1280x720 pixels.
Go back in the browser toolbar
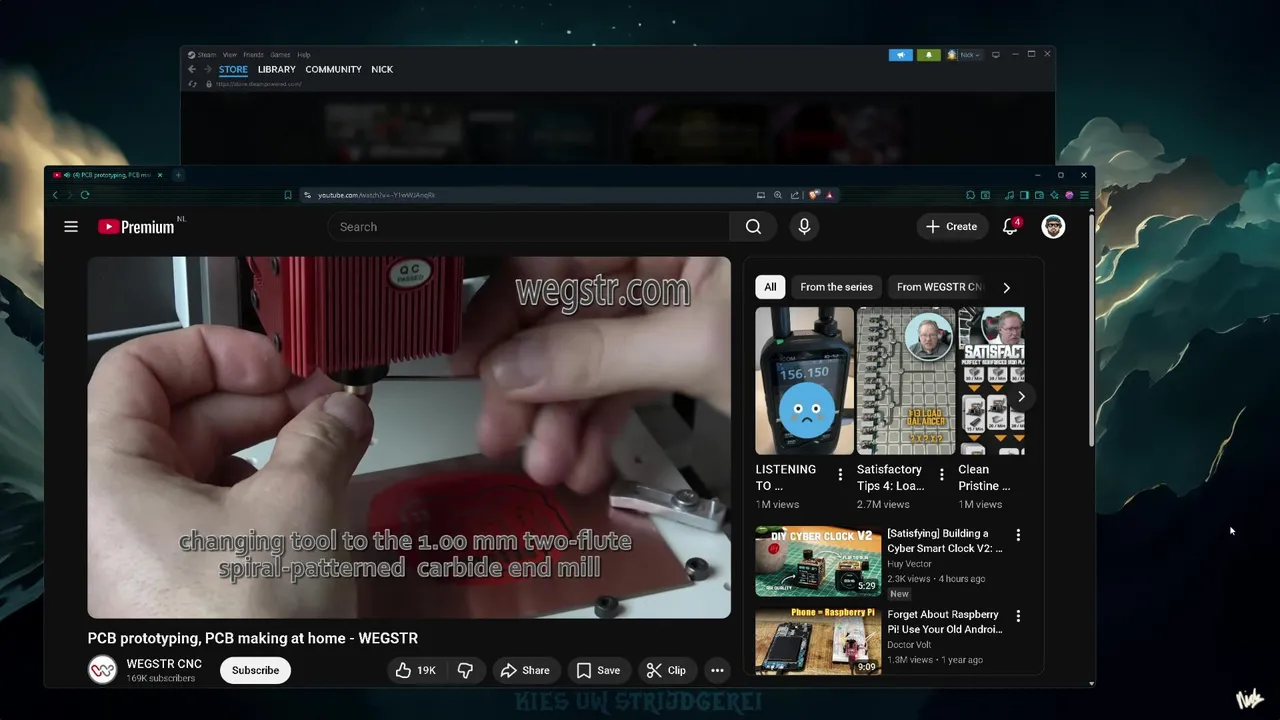point(55,195)
